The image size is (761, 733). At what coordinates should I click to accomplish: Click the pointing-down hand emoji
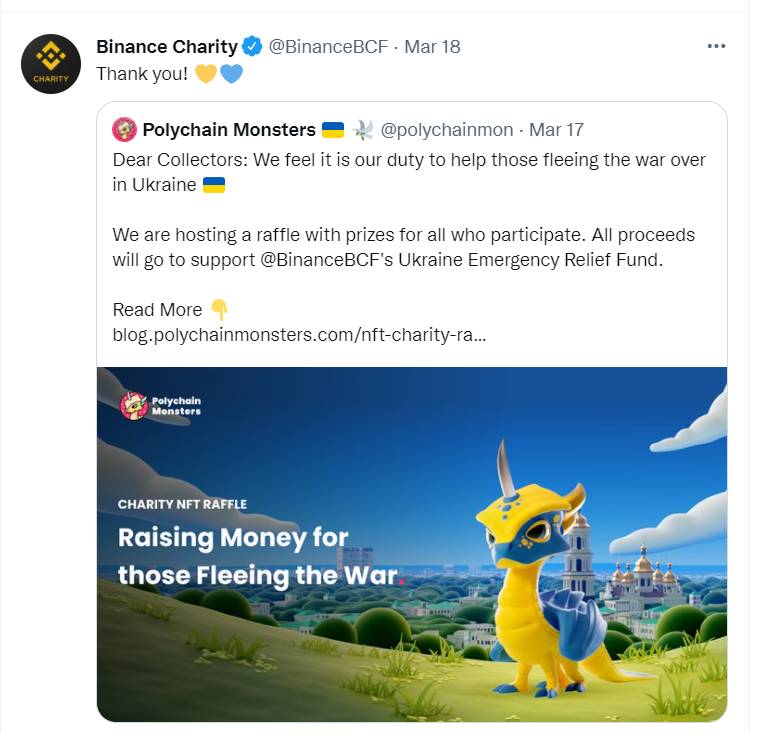219,310
